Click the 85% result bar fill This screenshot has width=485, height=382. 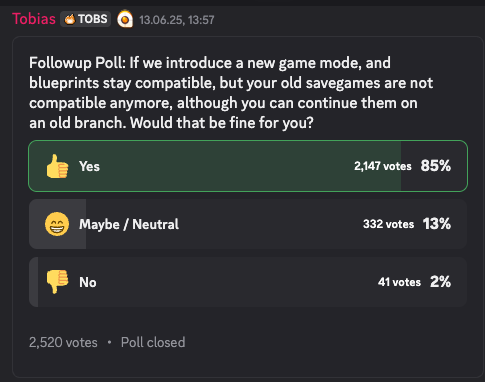(215, 166)
